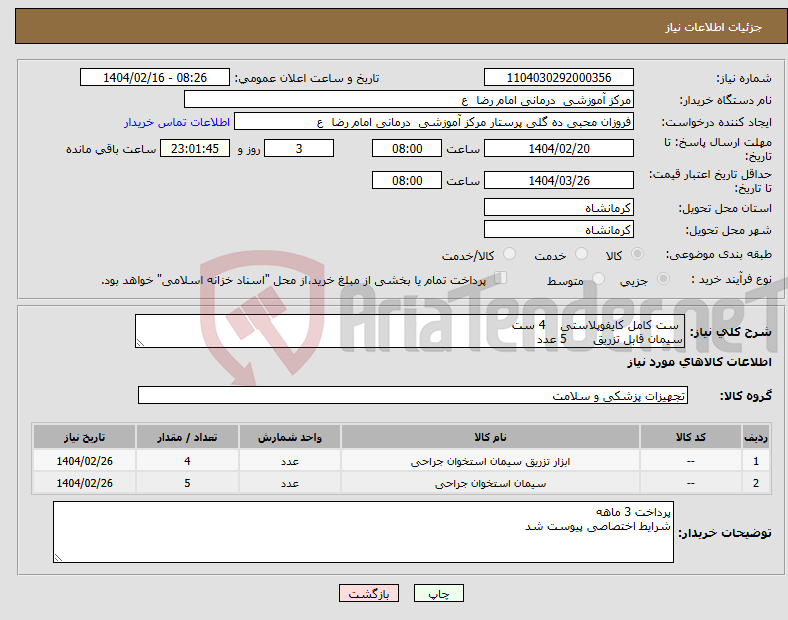
Task: Select the جزیی purchase type radio
Action: click(663, 278)
